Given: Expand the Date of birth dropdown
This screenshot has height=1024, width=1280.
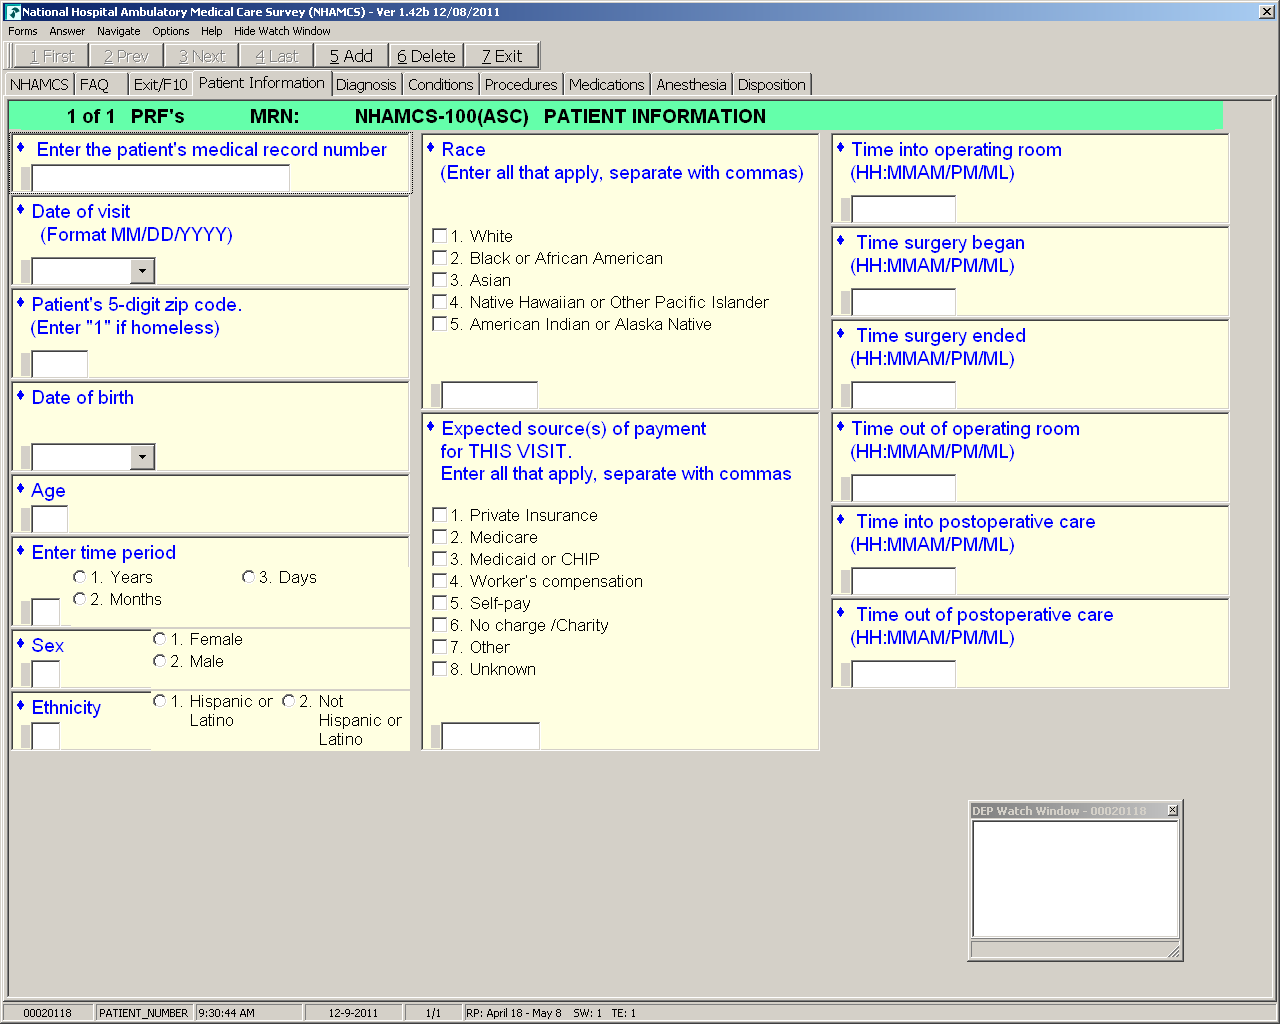Looking at the screenshot, I should click(143, 457).
